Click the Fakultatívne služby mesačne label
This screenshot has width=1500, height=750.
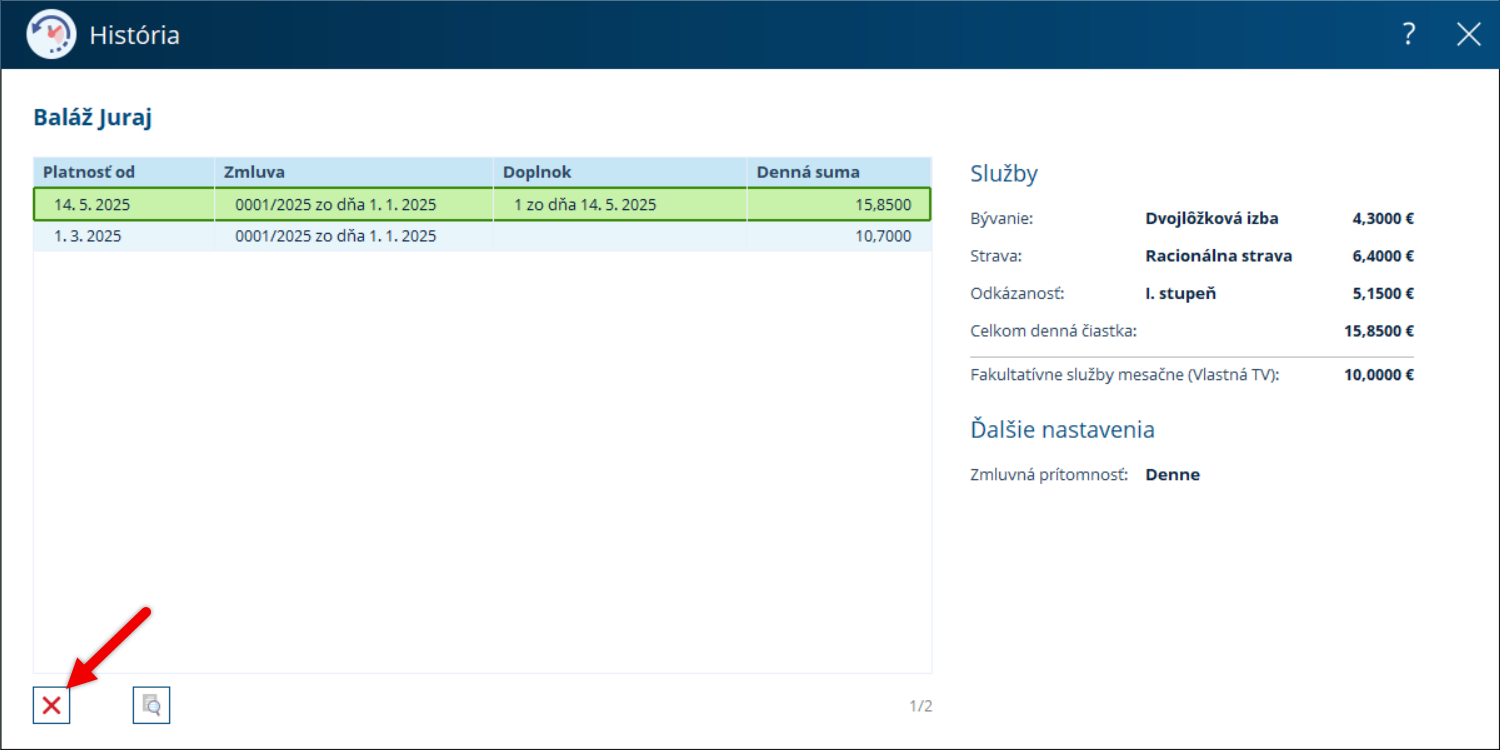tap(1125, 375)
